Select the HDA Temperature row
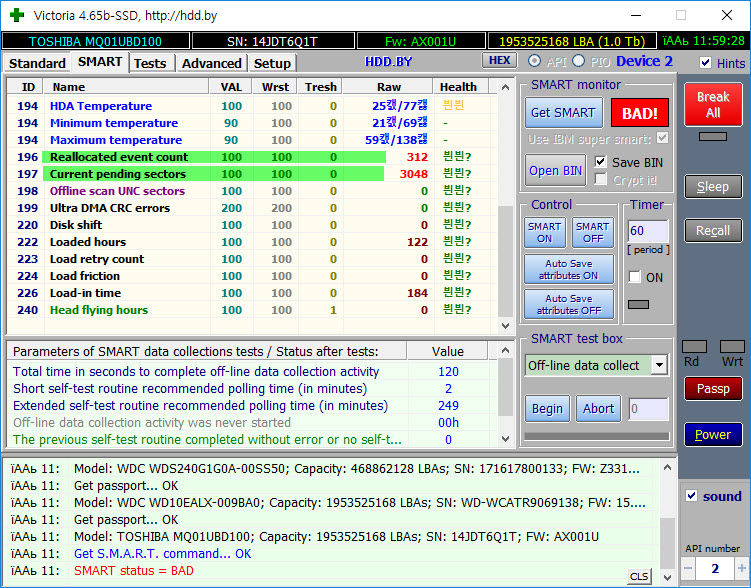Viewport: 751px width, 588px height. (251, 106)
